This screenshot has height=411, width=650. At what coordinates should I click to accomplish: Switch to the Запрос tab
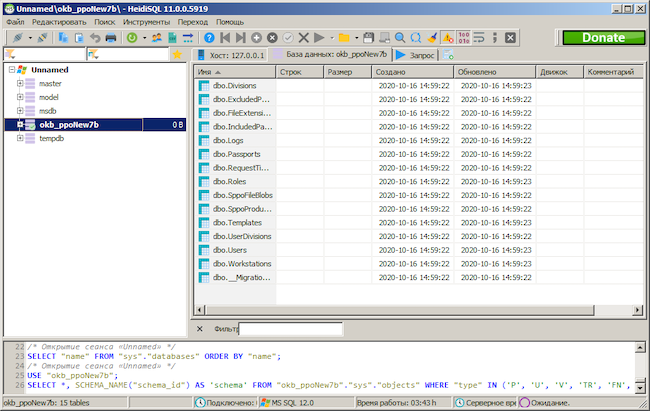(x=418, y=55)
